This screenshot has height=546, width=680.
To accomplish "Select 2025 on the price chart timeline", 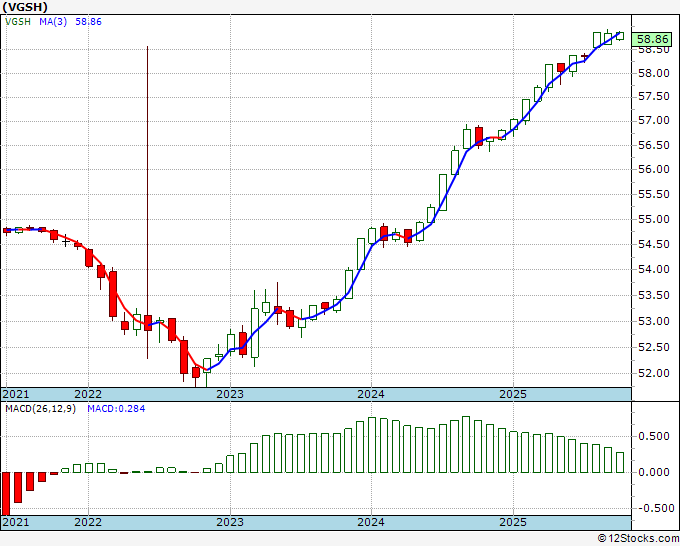I will pyautogui.click(x=513, y=394).
